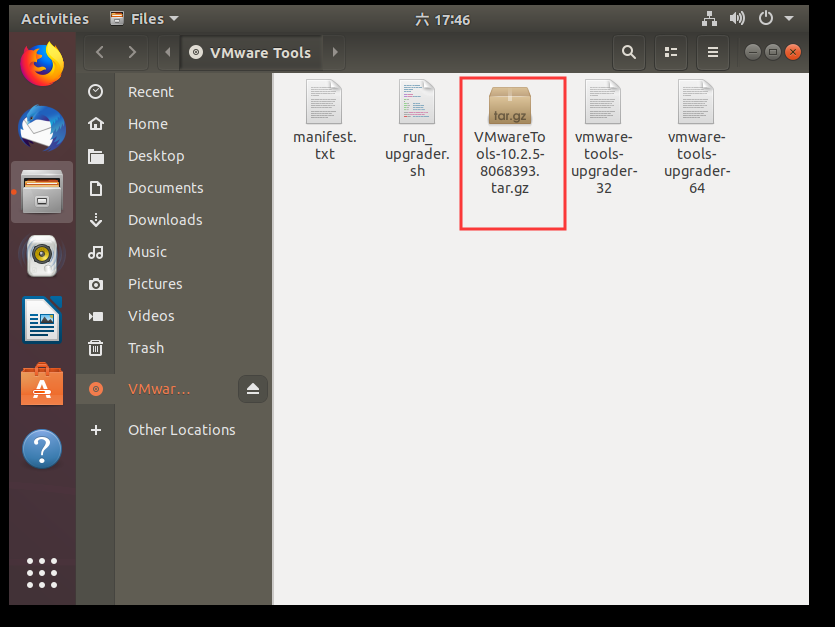Open the Help icon in the dock
835x627 pixels.
42,449
